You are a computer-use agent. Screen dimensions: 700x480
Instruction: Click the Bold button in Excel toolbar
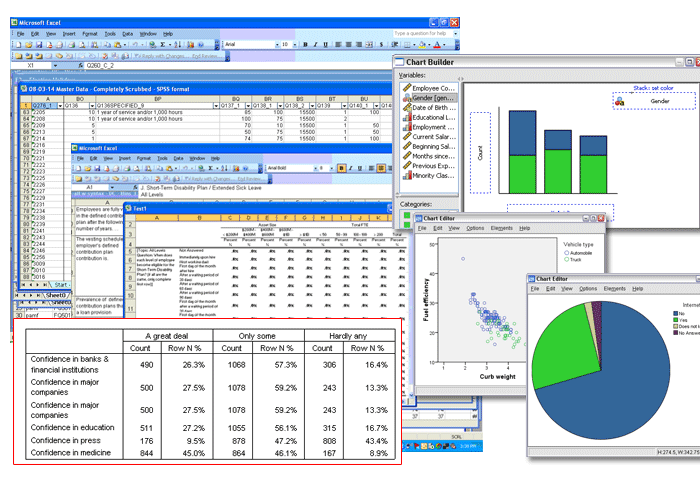[x=303, y=45]
